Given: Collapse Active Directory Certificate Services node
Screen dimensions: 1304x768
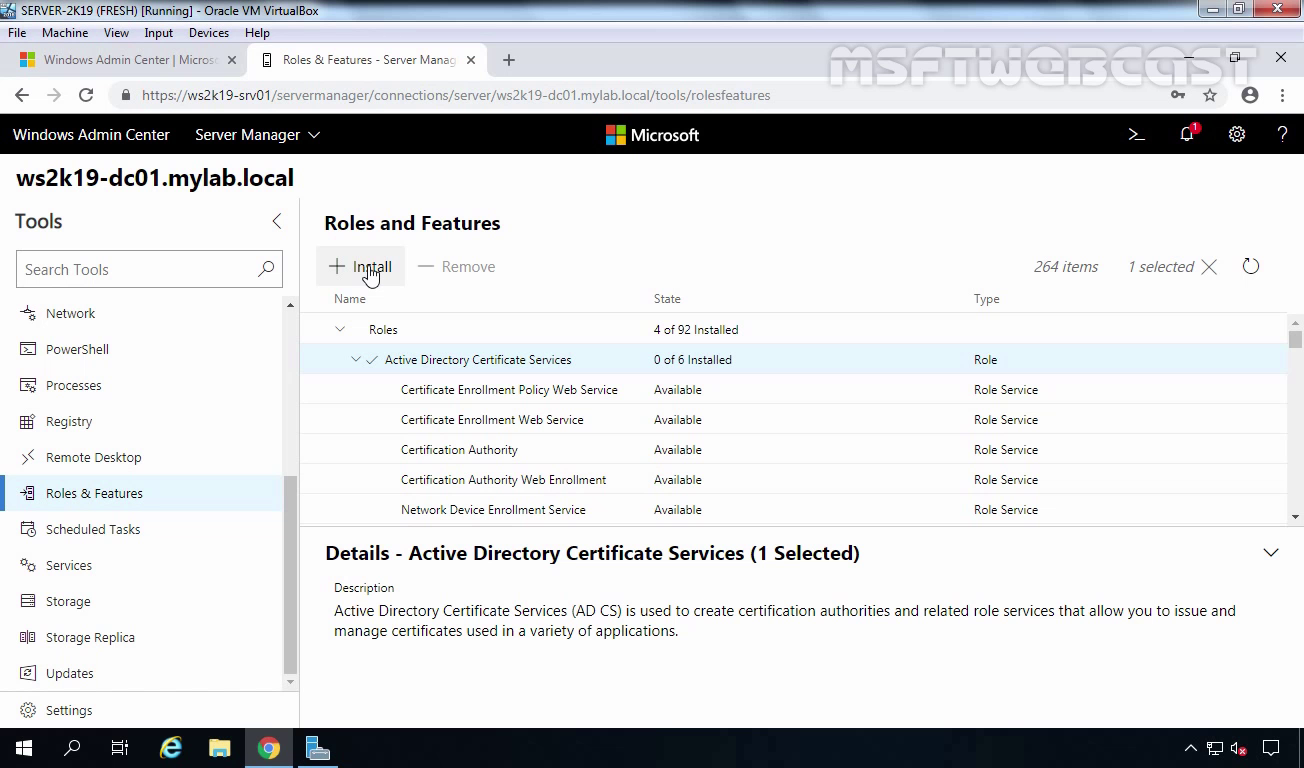Looking at the screenshot, I should [x=356, y=359].
